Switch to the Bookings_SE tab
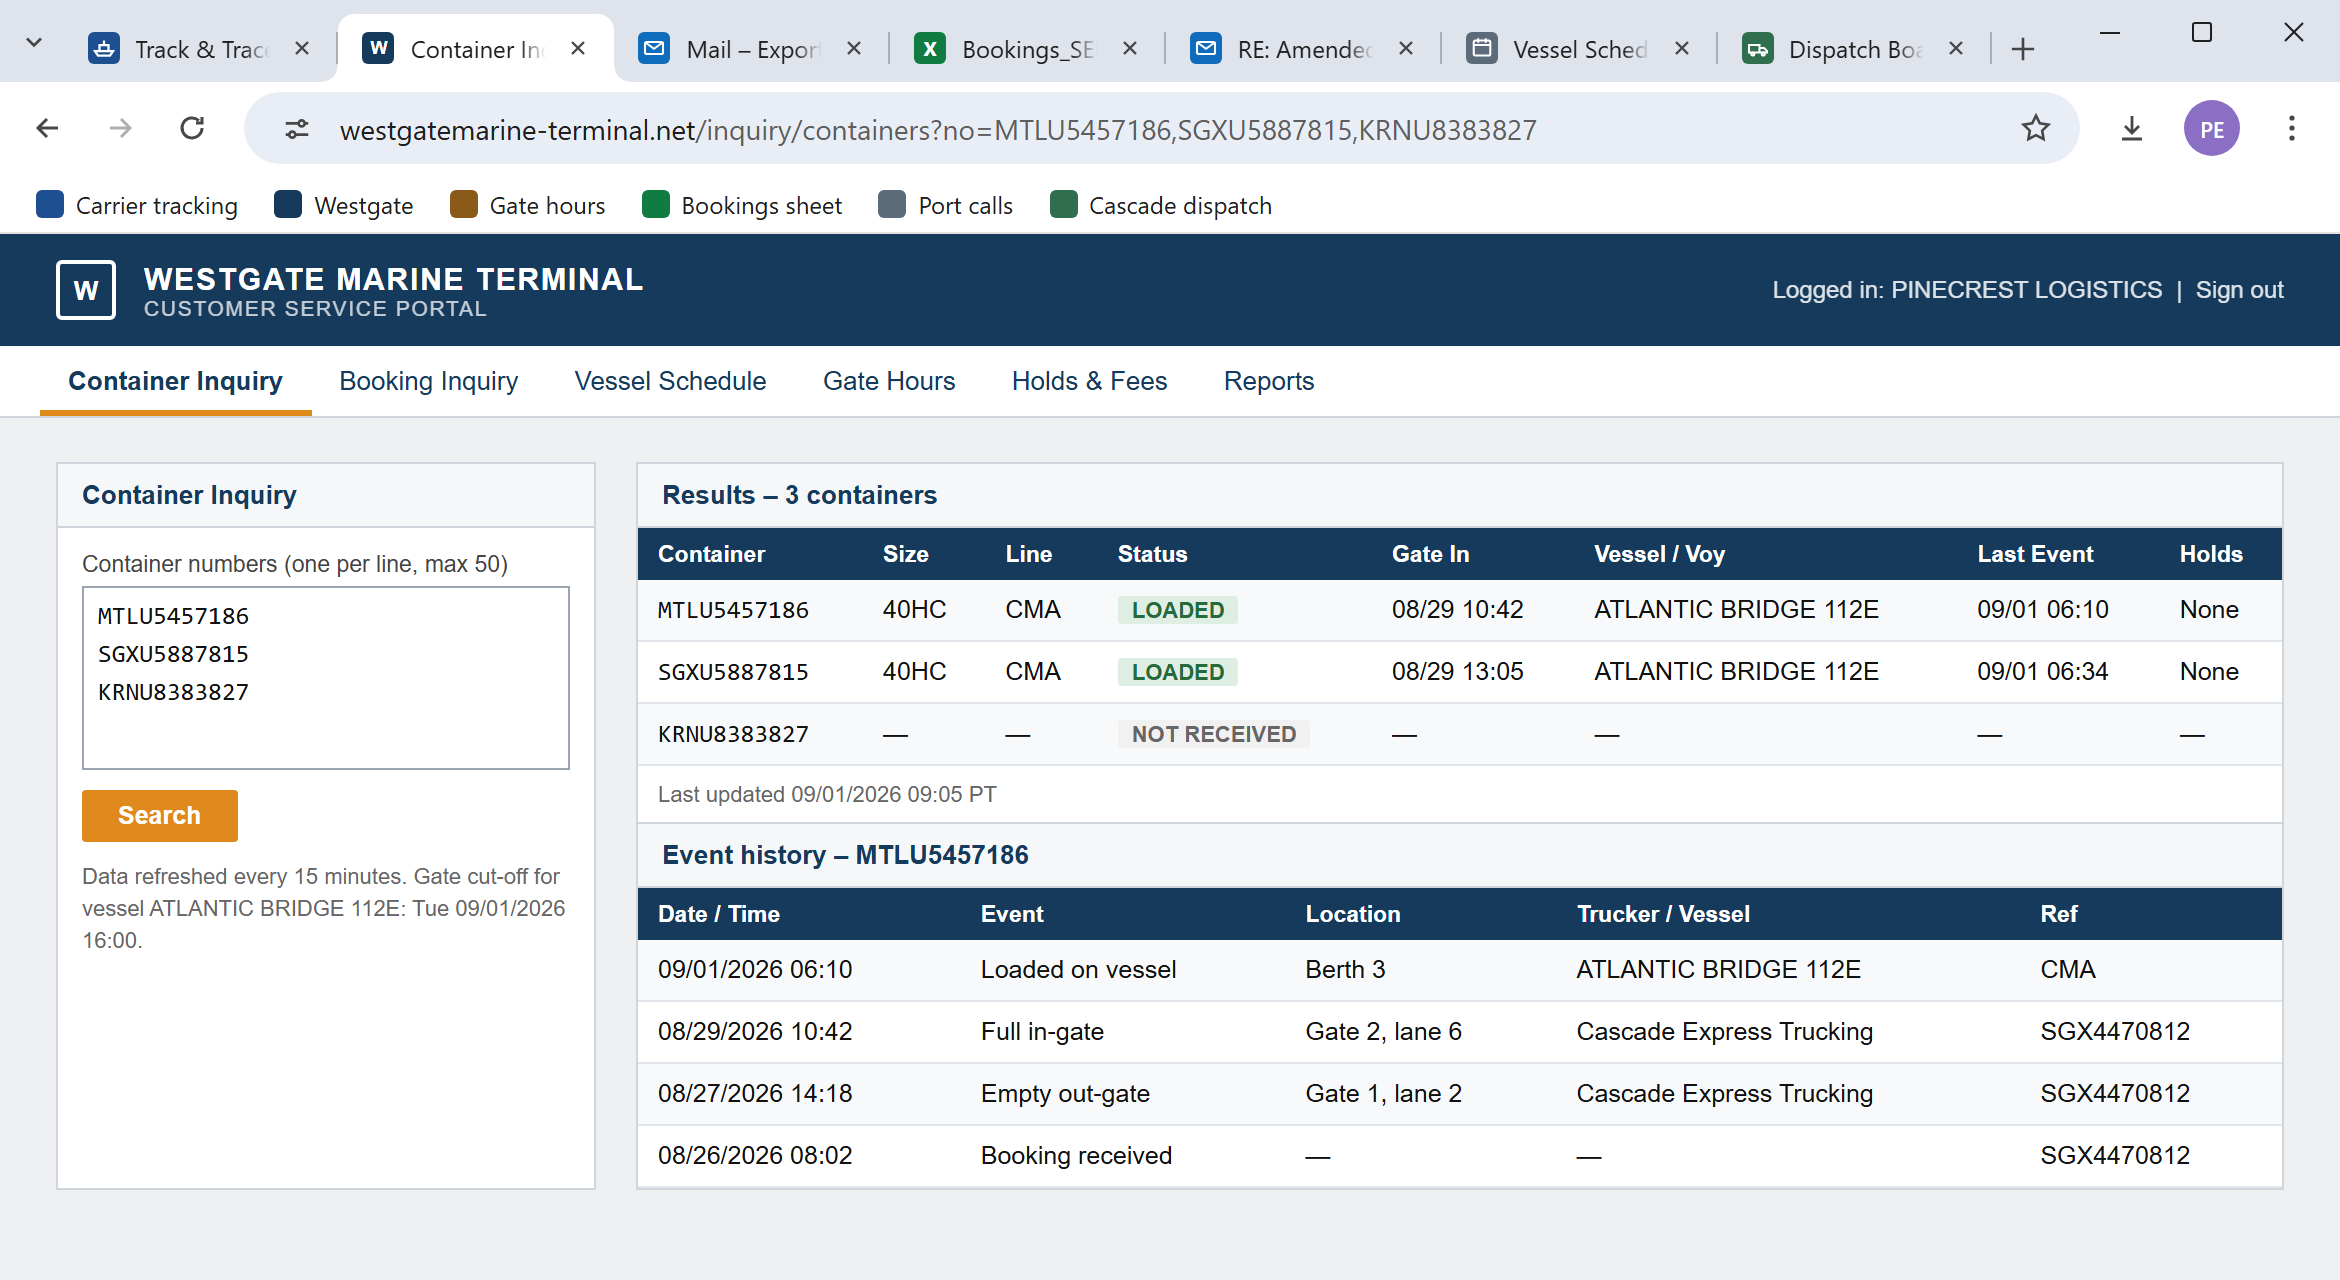 click(x=1027, y=49)
